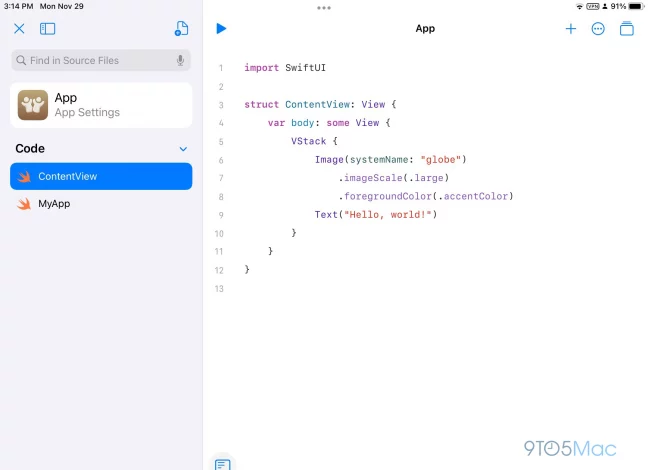Open App Settings card
The width and height of the screenshot is (648, 470).
point(101,105)
